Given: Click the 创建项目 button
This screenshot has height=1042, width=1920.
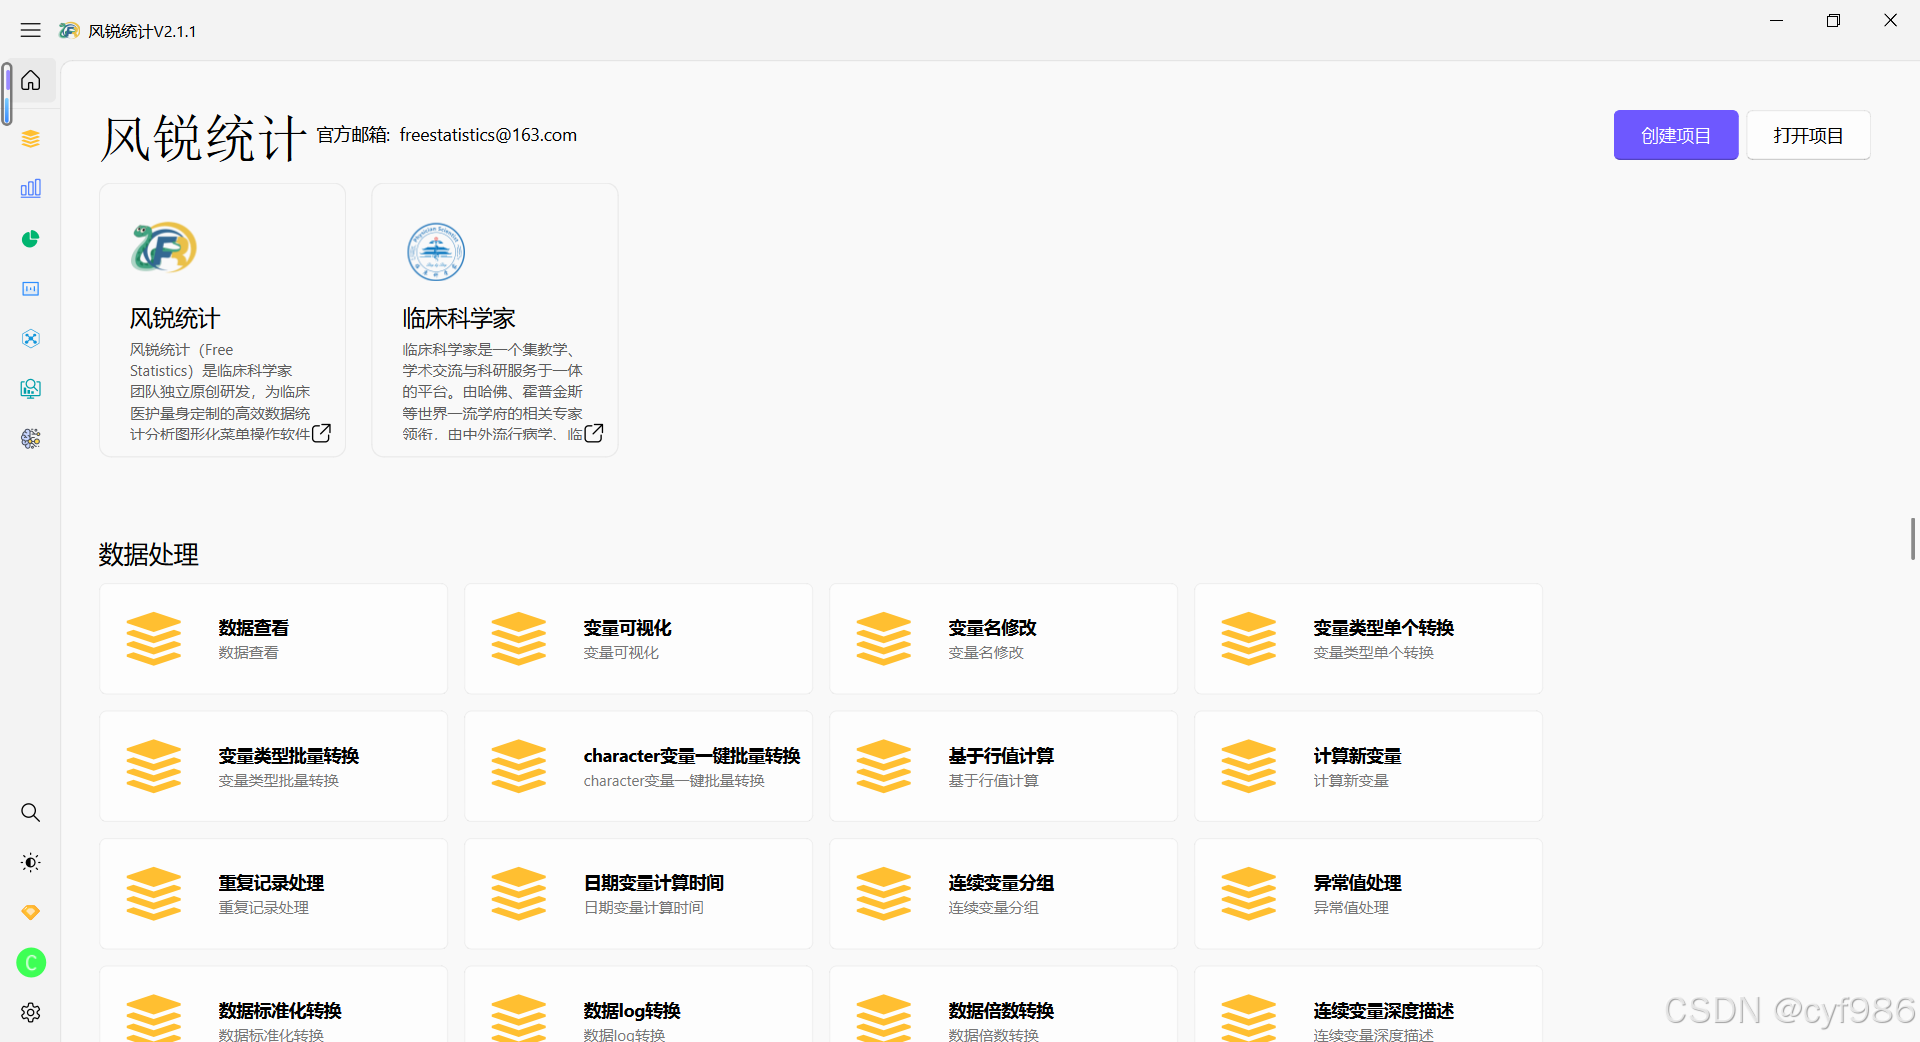Looking at the screenshot, I should (x=1676, y=135).
